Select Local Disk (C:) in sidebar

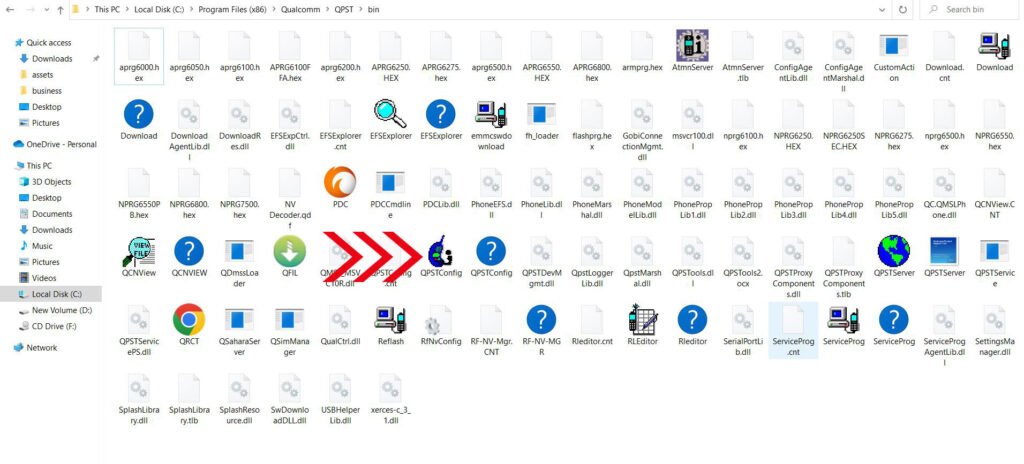51,294
